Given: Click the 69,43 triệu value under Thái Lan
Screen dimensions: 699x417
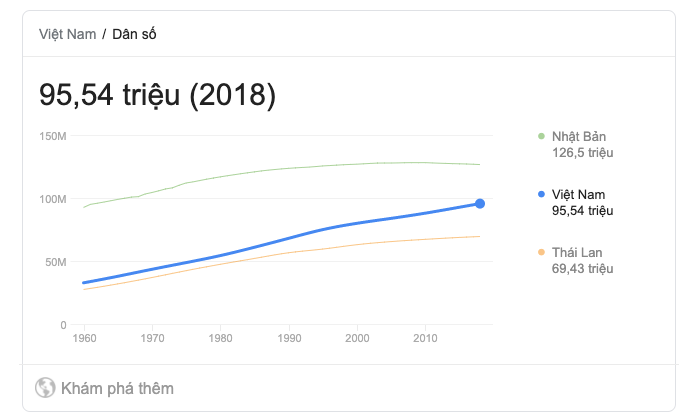Looking at the screenshot, I should tap(583, 268).
